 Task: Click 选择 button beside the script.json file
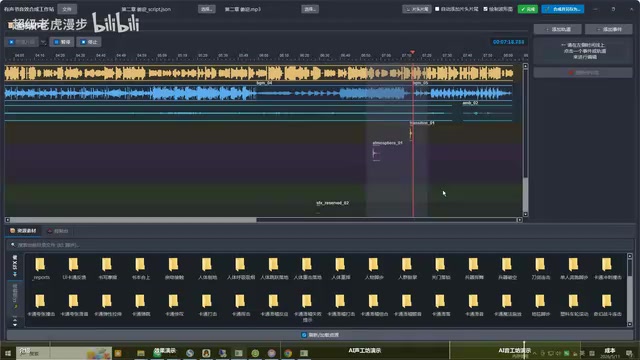click(x=207, y=9)
